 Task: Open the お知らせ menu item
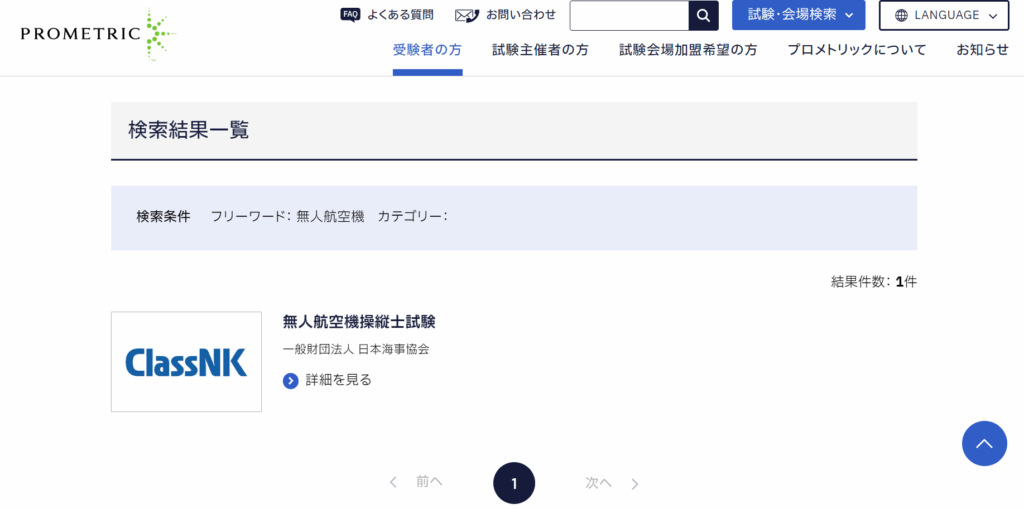pyautogui.click(x=982, y=50)
